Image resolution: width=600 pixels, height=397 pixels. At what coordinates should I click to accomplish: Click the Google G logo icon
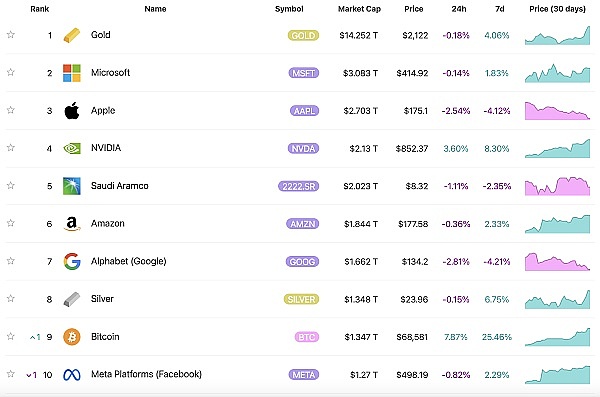pos(72,261)
